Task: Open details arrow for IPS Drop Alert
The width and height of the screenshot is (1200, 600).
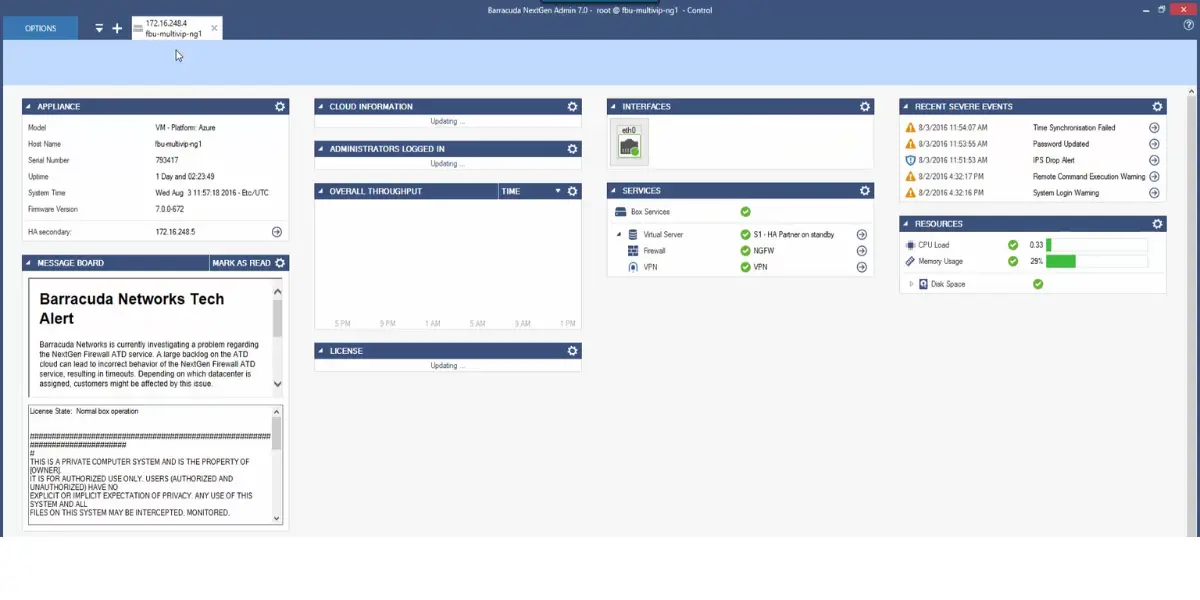Action: [x=1154, y=160]
